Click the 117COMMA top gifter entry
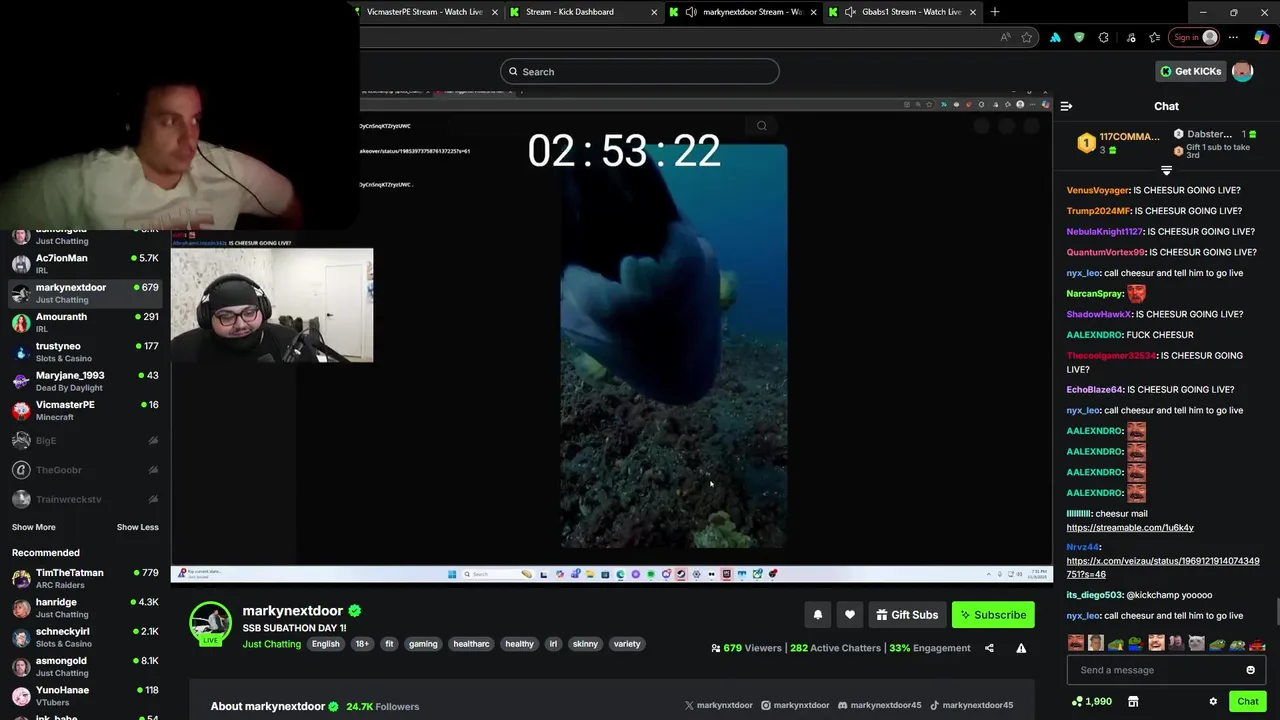The width and height of the screenshot is (1280, 720). point(1118,143)
